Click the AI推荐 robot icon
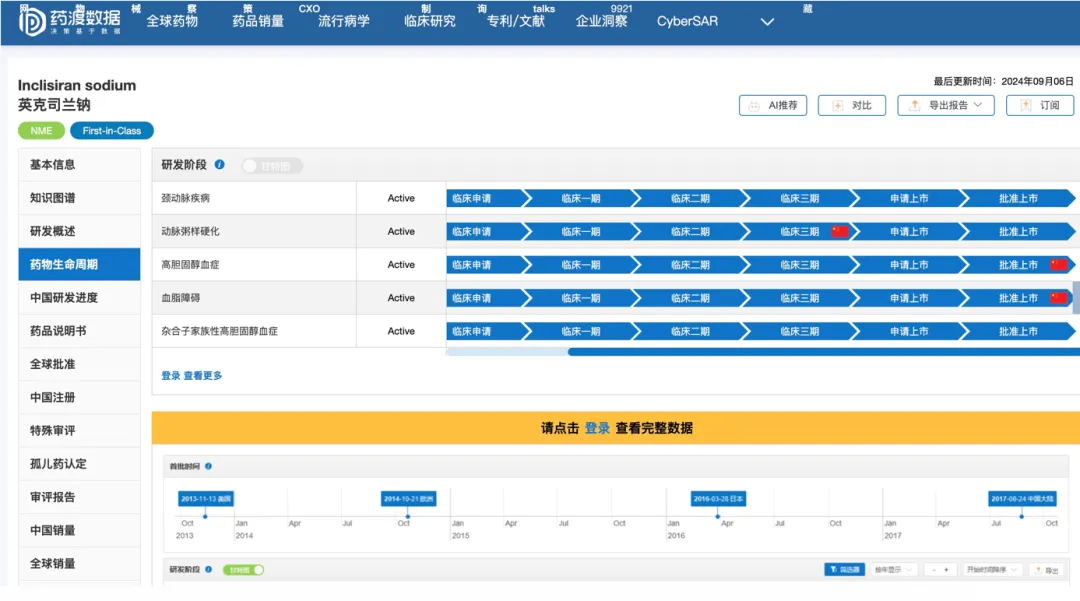The height and width of the screenshot is (601, 1080). coord(753,106)
